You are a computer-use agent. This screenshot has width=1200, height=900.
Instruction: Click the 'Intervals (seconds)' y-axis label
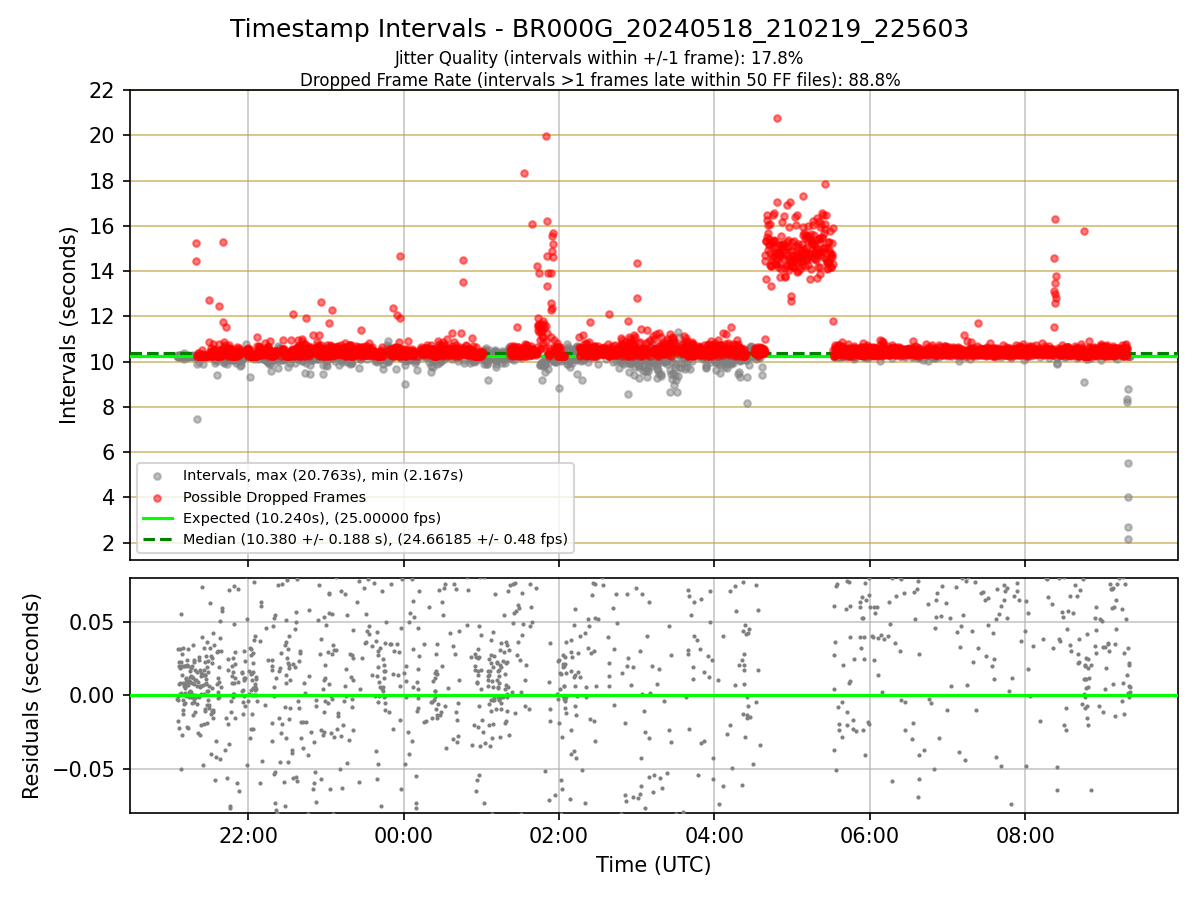69,325
